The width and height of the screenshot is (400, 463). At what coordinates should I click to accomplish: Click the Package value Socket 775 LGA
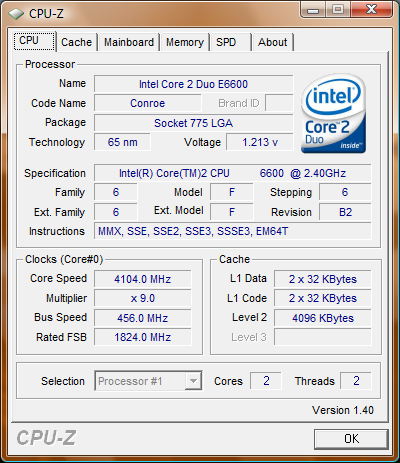click(x=194, y=123)
